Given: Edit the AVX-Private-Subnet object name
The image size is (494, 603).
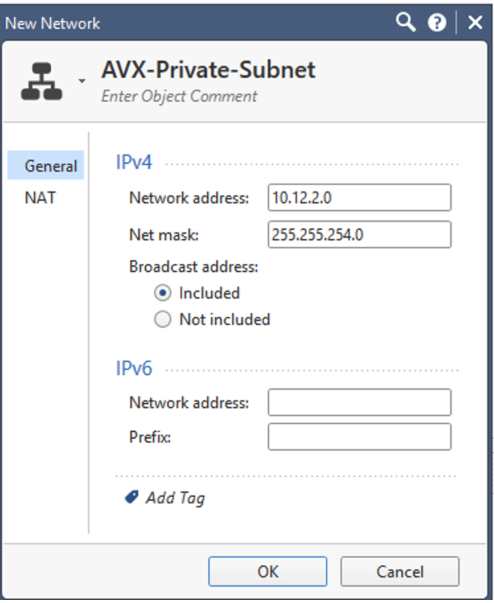Looking at the screenshot, I should (208, 70).
